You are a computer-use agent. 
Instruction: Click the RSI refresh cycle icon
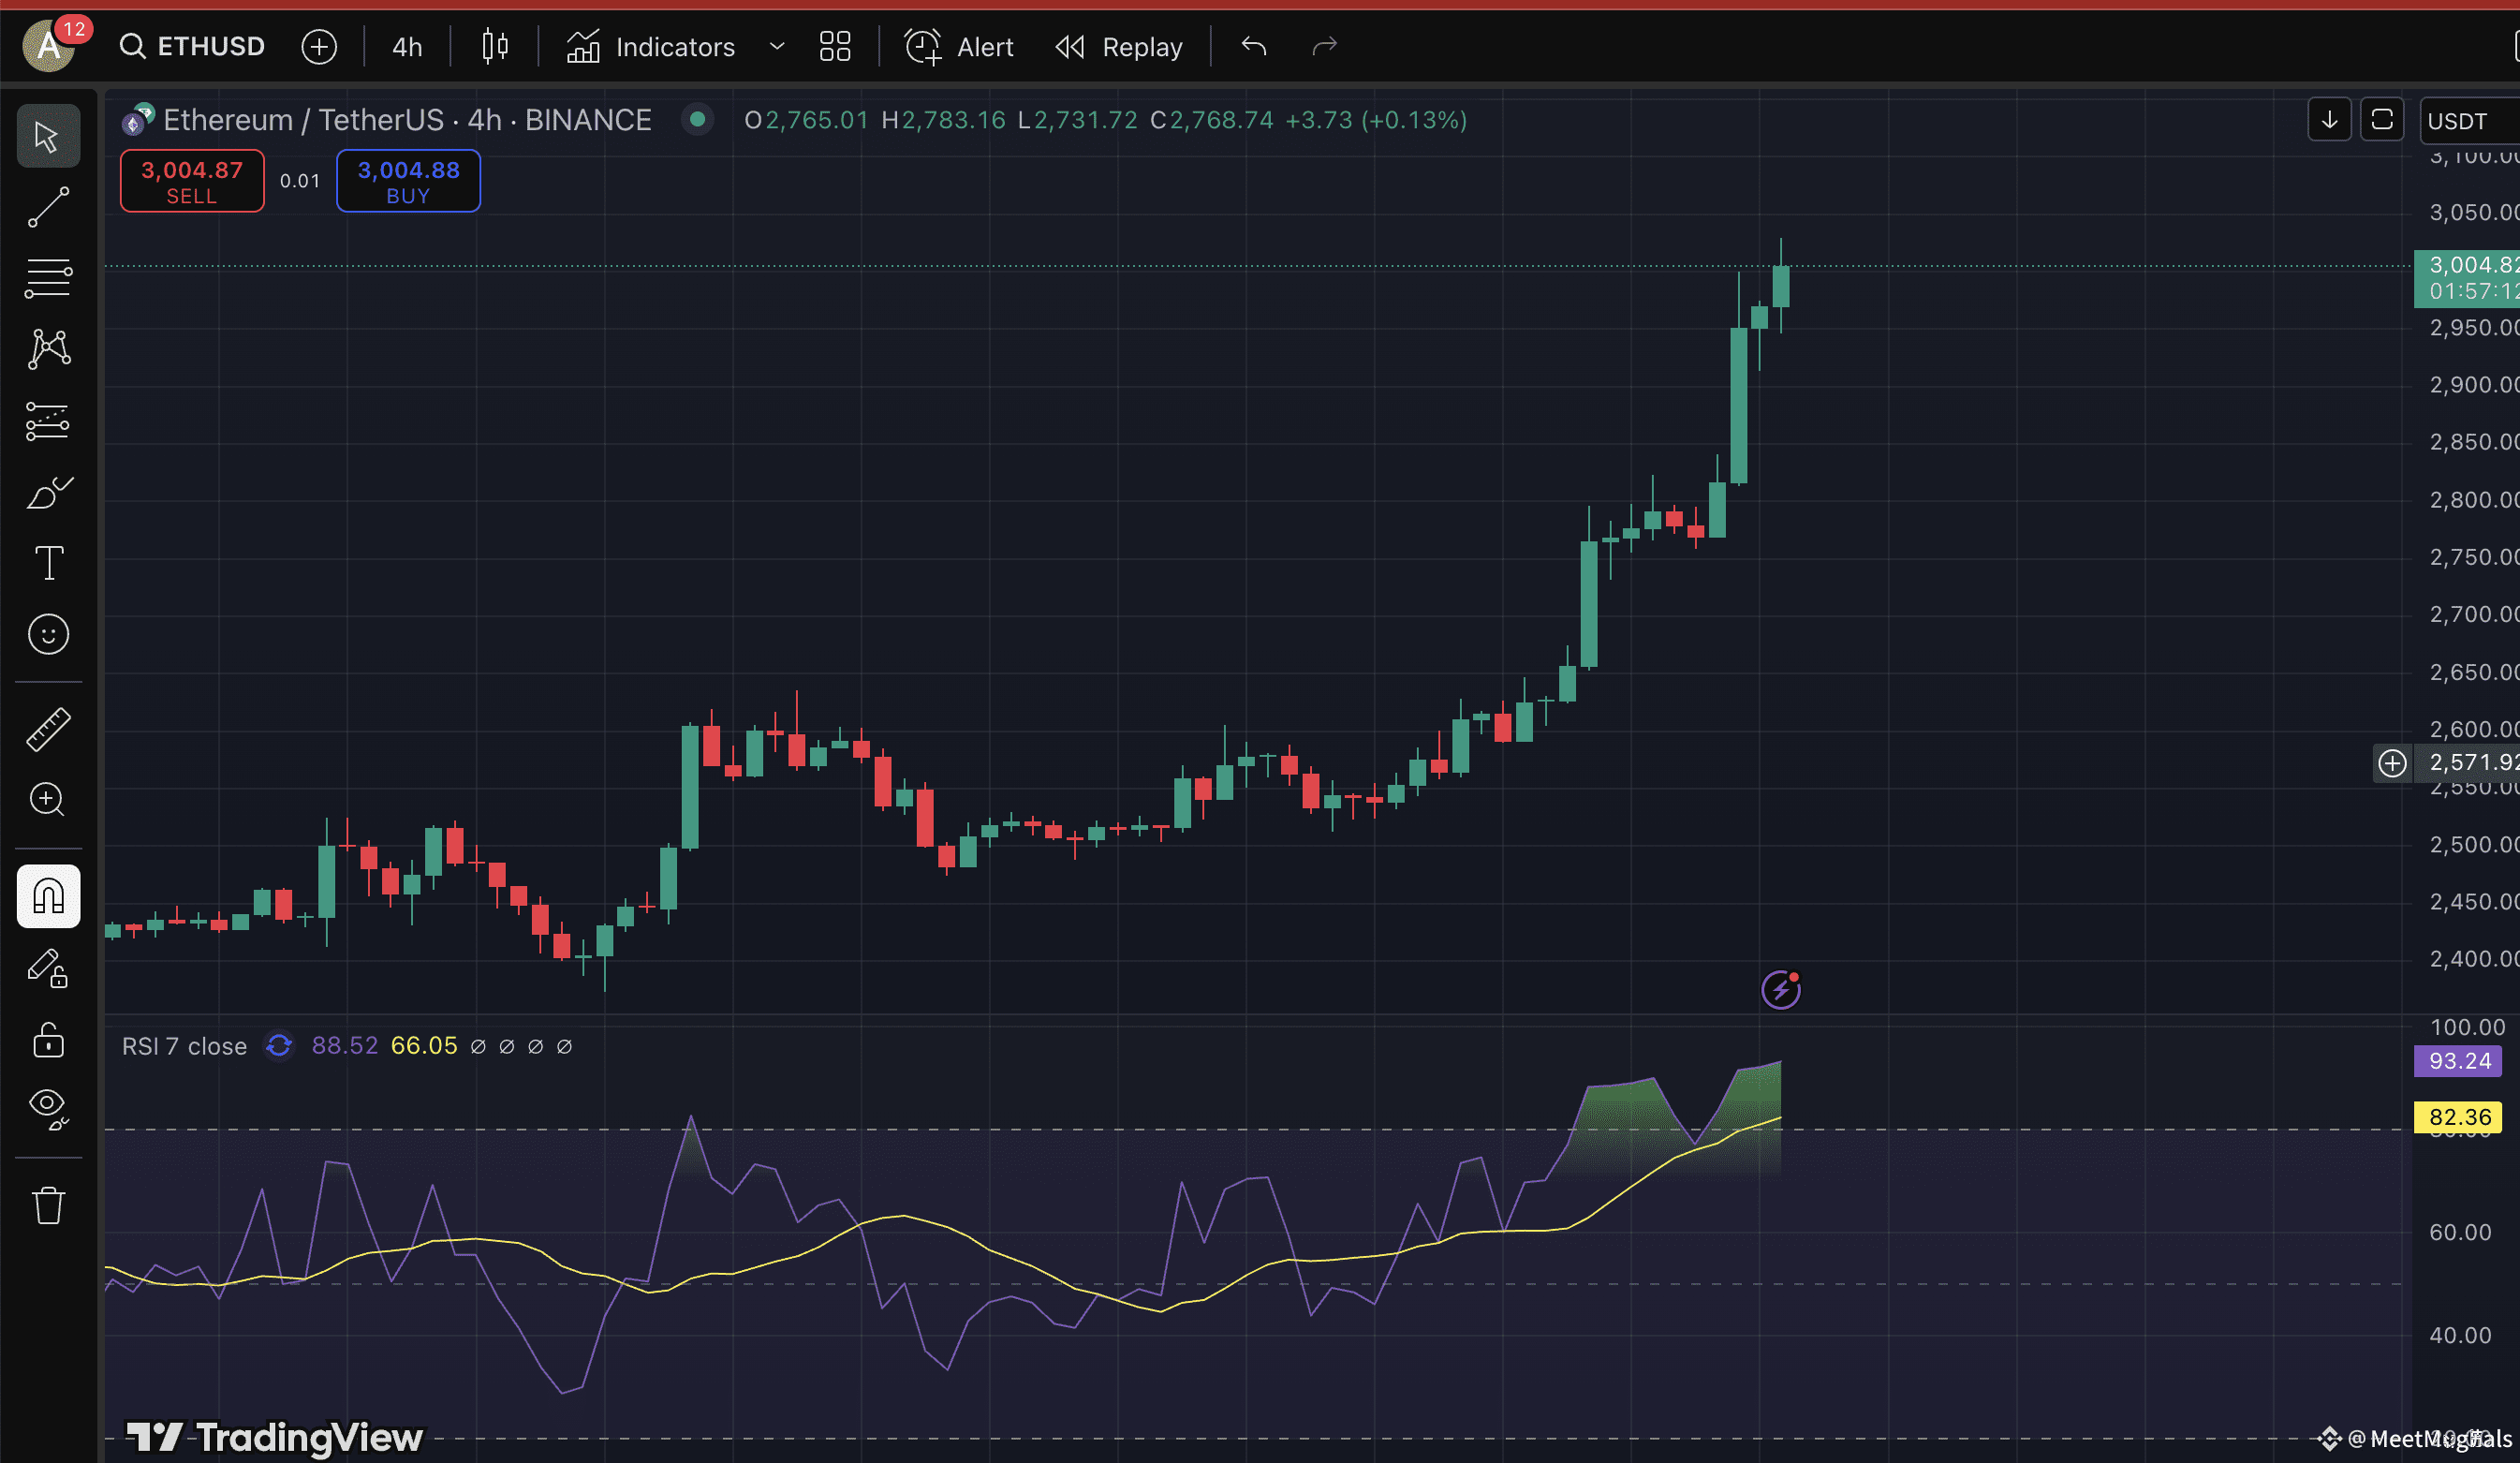pyautogui.click(x=279, y=1046)
